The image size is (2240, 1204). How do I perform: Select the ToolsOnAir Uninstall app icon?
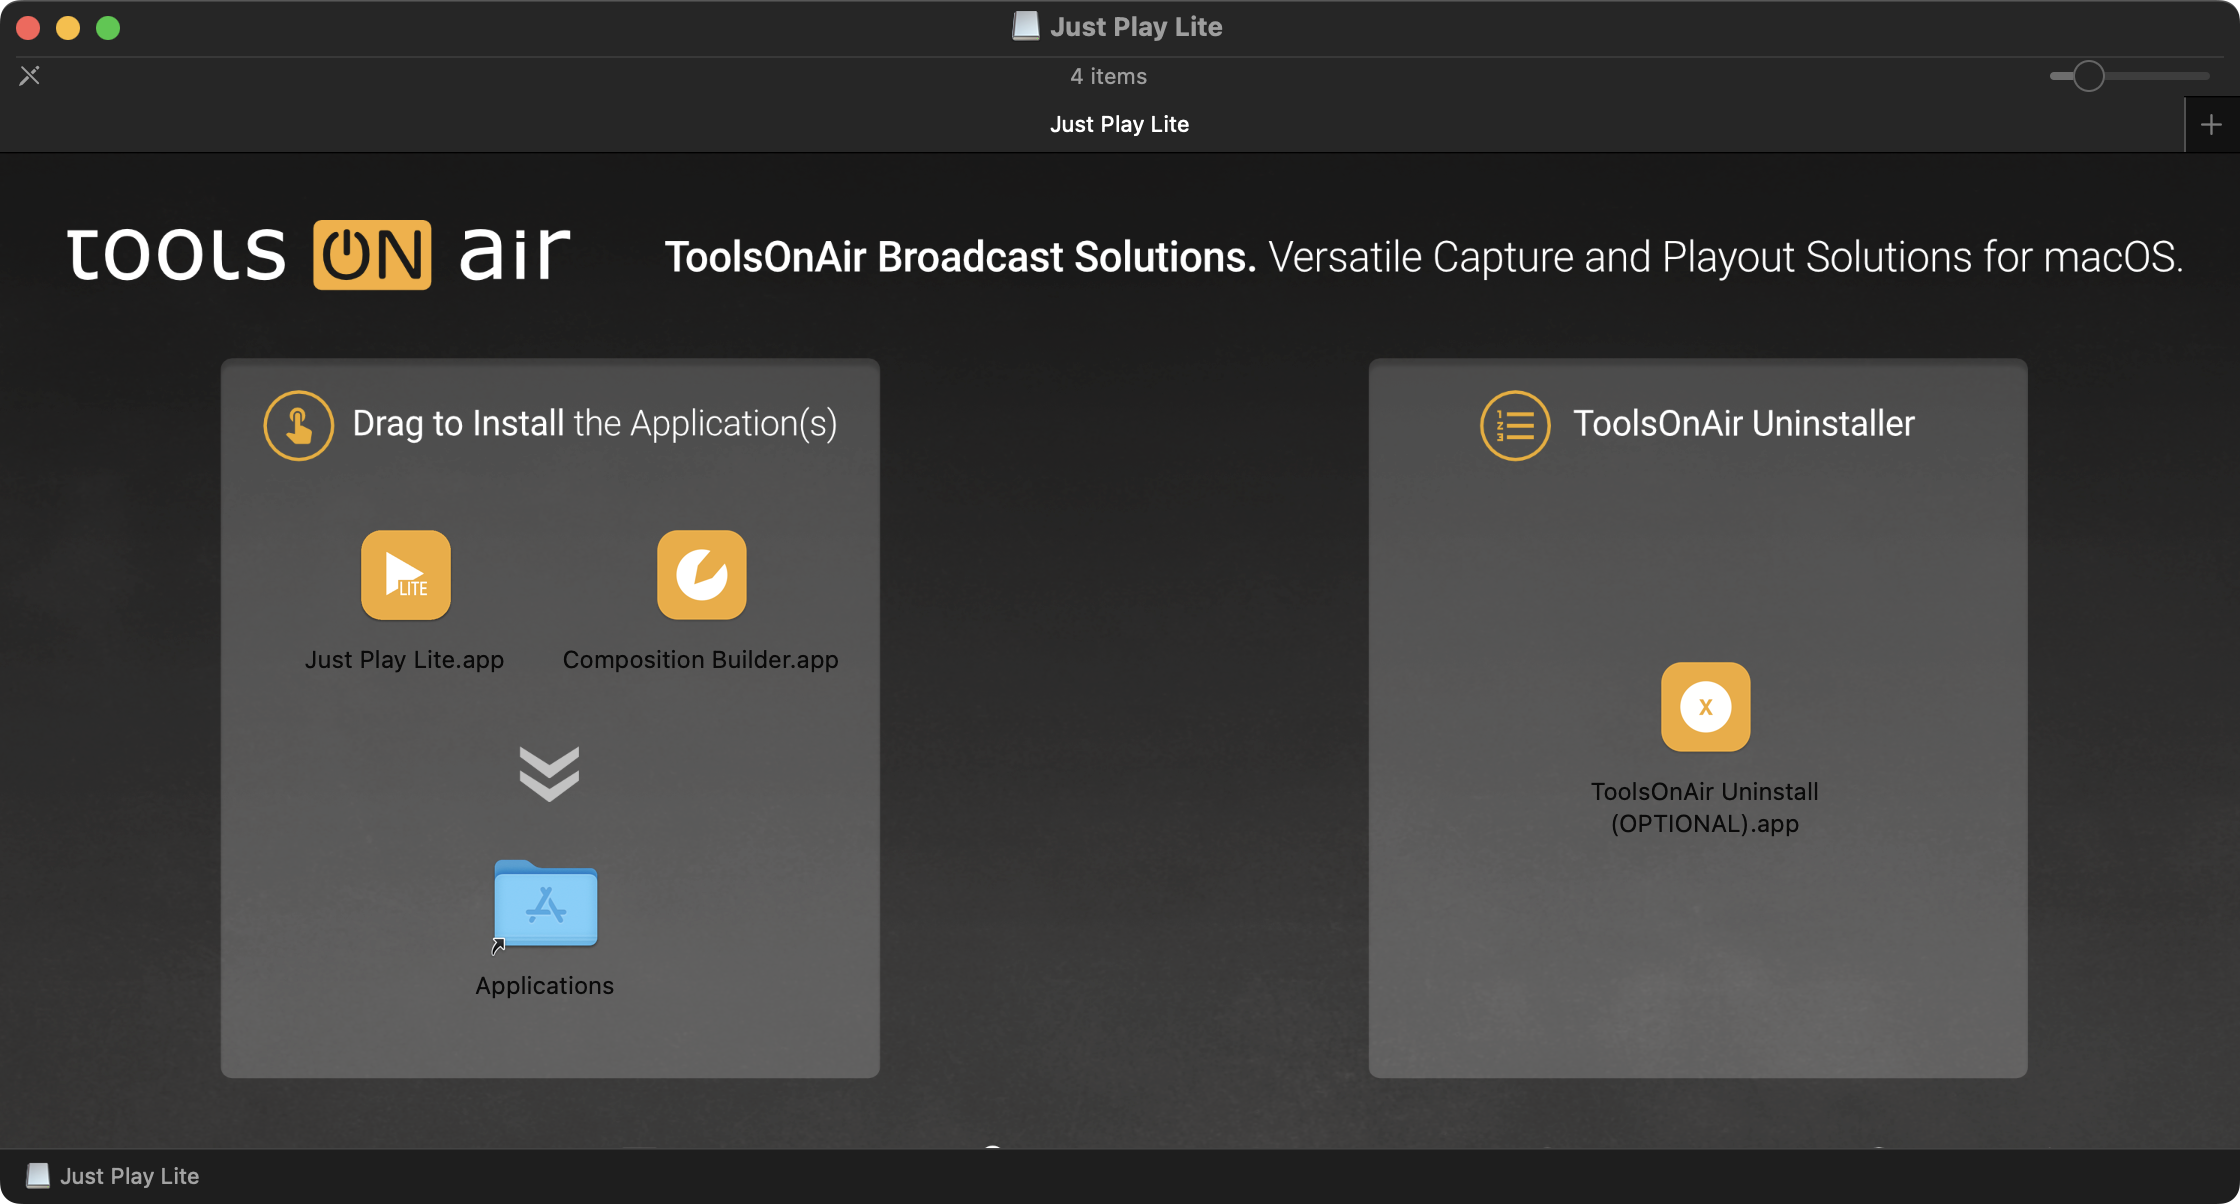(1705, 707)
